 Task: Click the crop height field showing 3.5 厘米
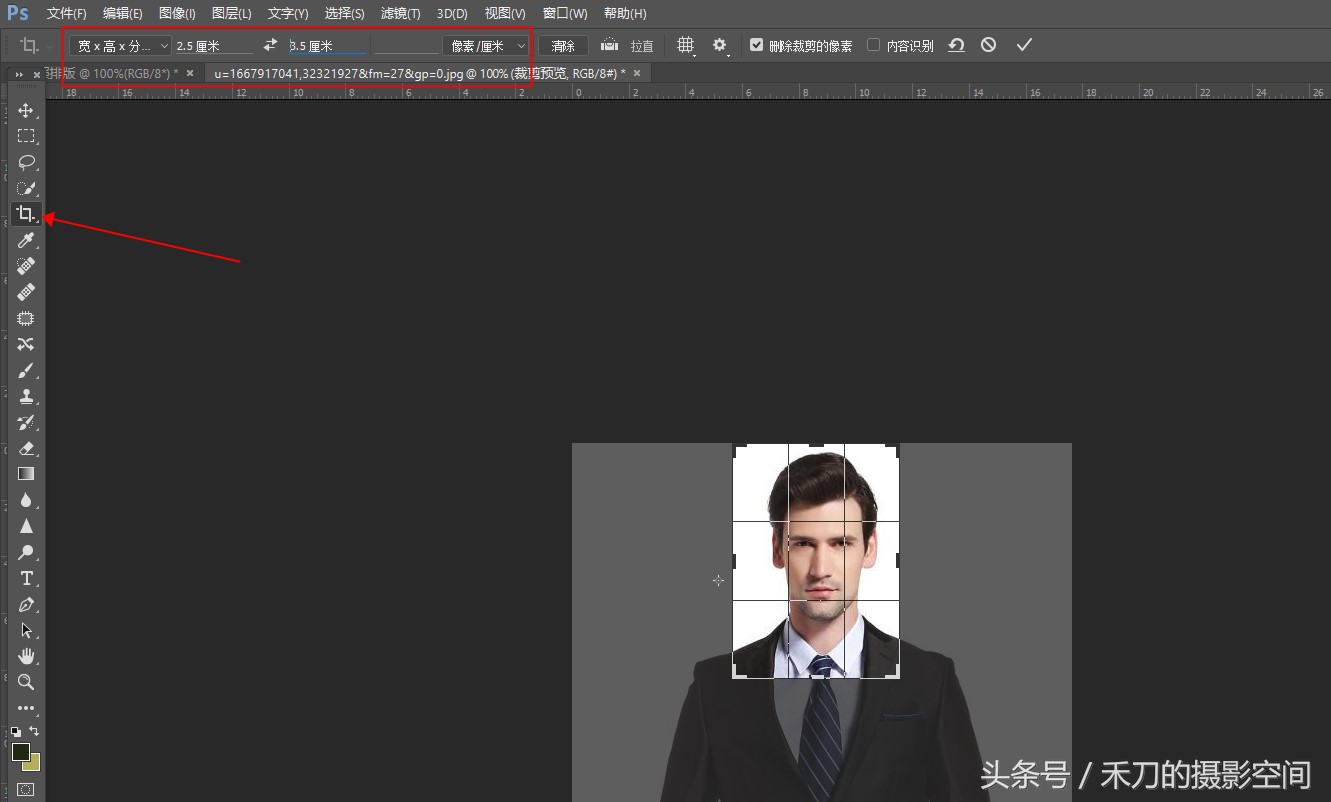pos(326,46)
